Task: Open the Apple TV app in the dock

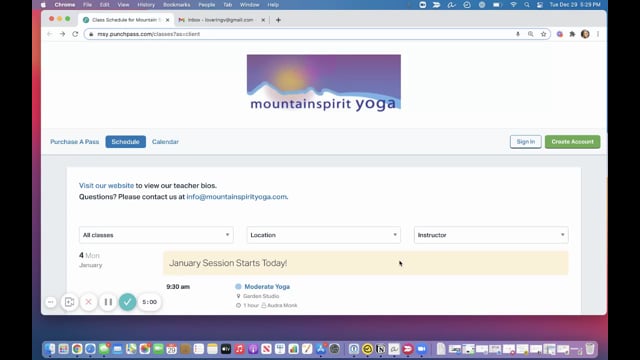Action: (226, 349)
